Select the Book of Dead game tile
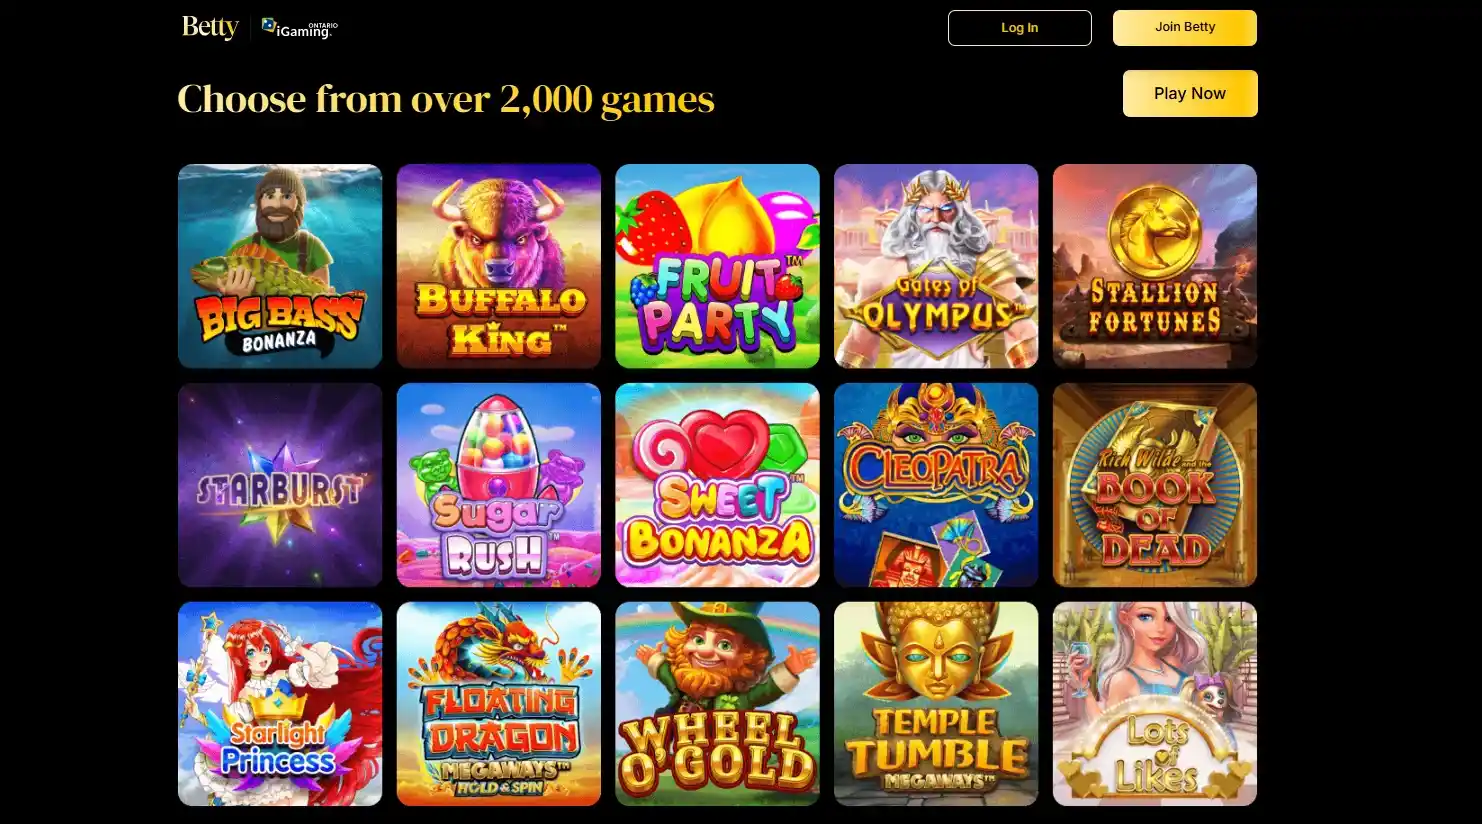 pos(1155,485)
